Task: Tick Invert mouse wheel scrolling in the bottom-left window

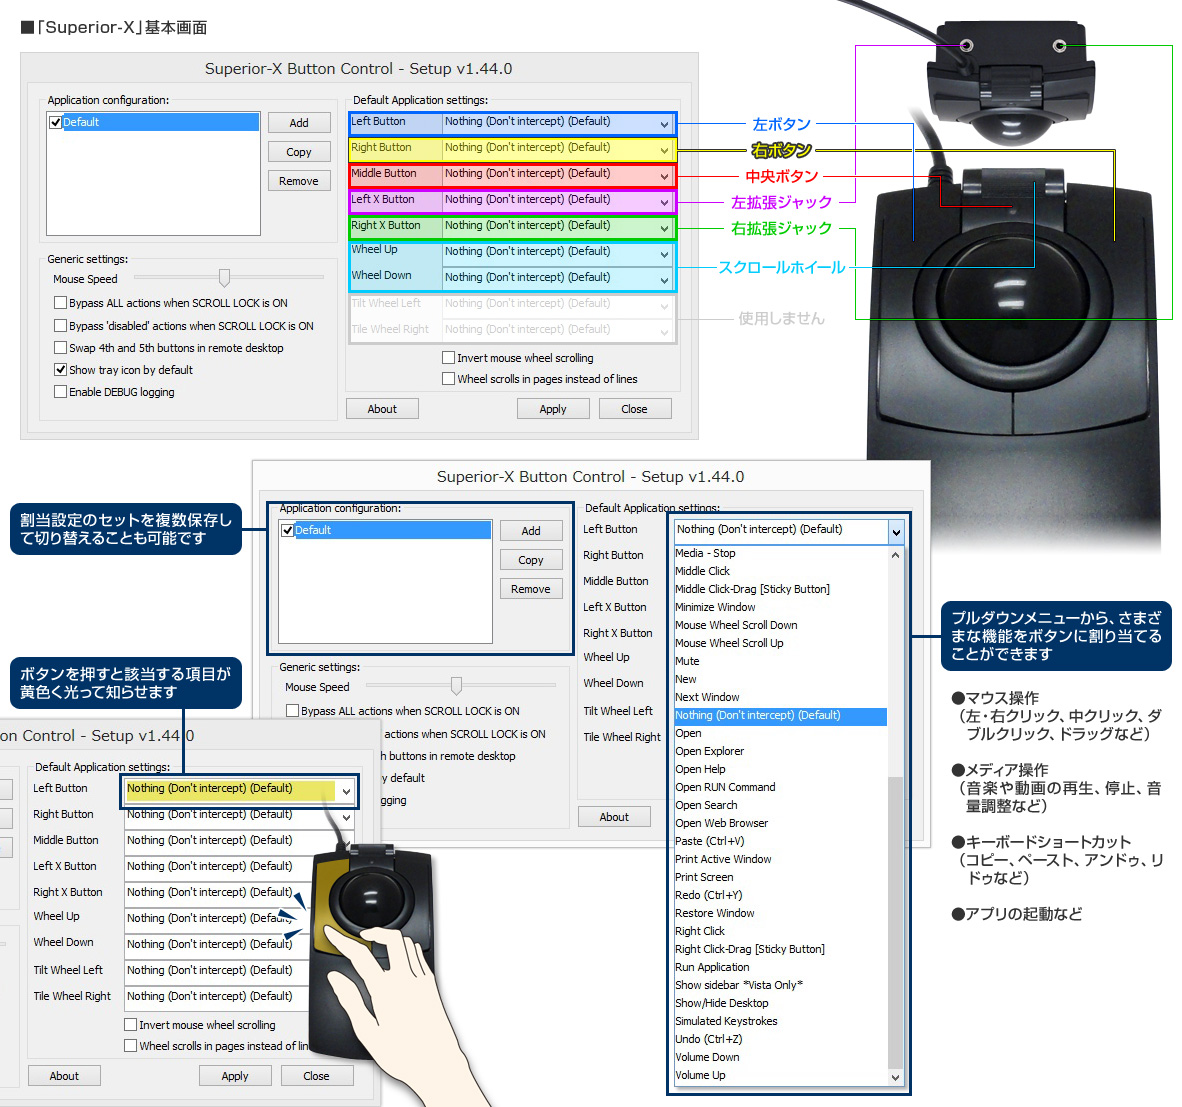Action: (130, 1024)
